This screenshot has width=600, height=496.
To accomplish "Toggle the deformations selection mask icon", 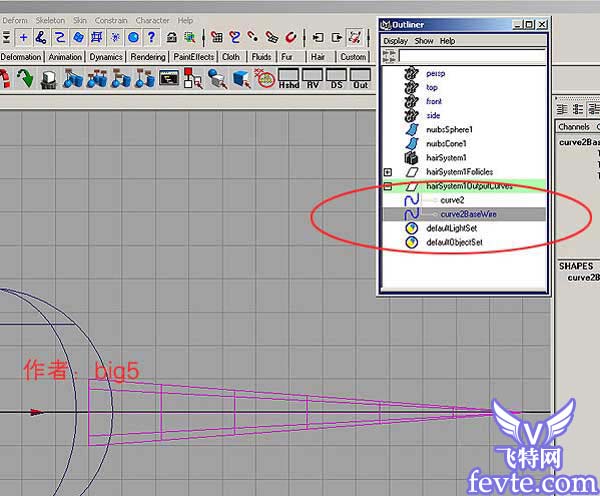I will (x=96, y=38).
